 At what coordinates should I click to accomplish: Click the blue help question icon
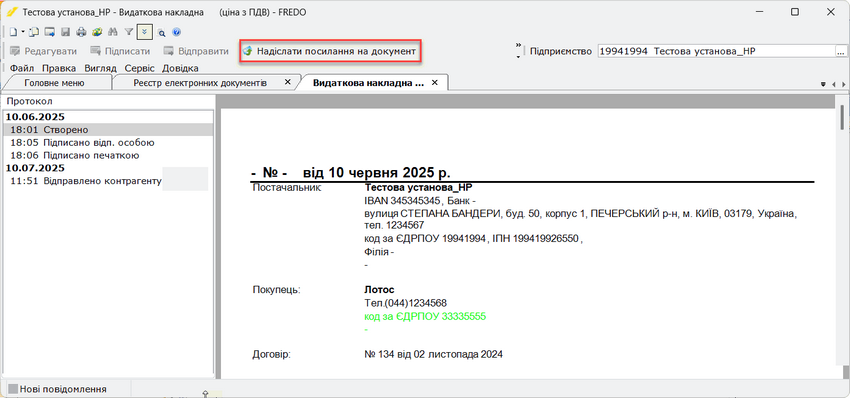176,32
